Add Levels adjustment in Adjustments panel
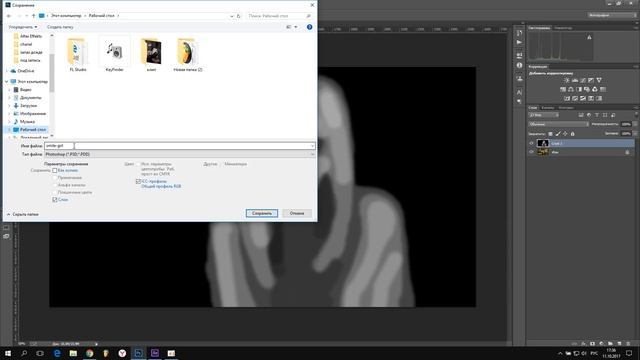The height and width of the screenshot is (360, 640). pyautogui.click(x=575, y=80)
